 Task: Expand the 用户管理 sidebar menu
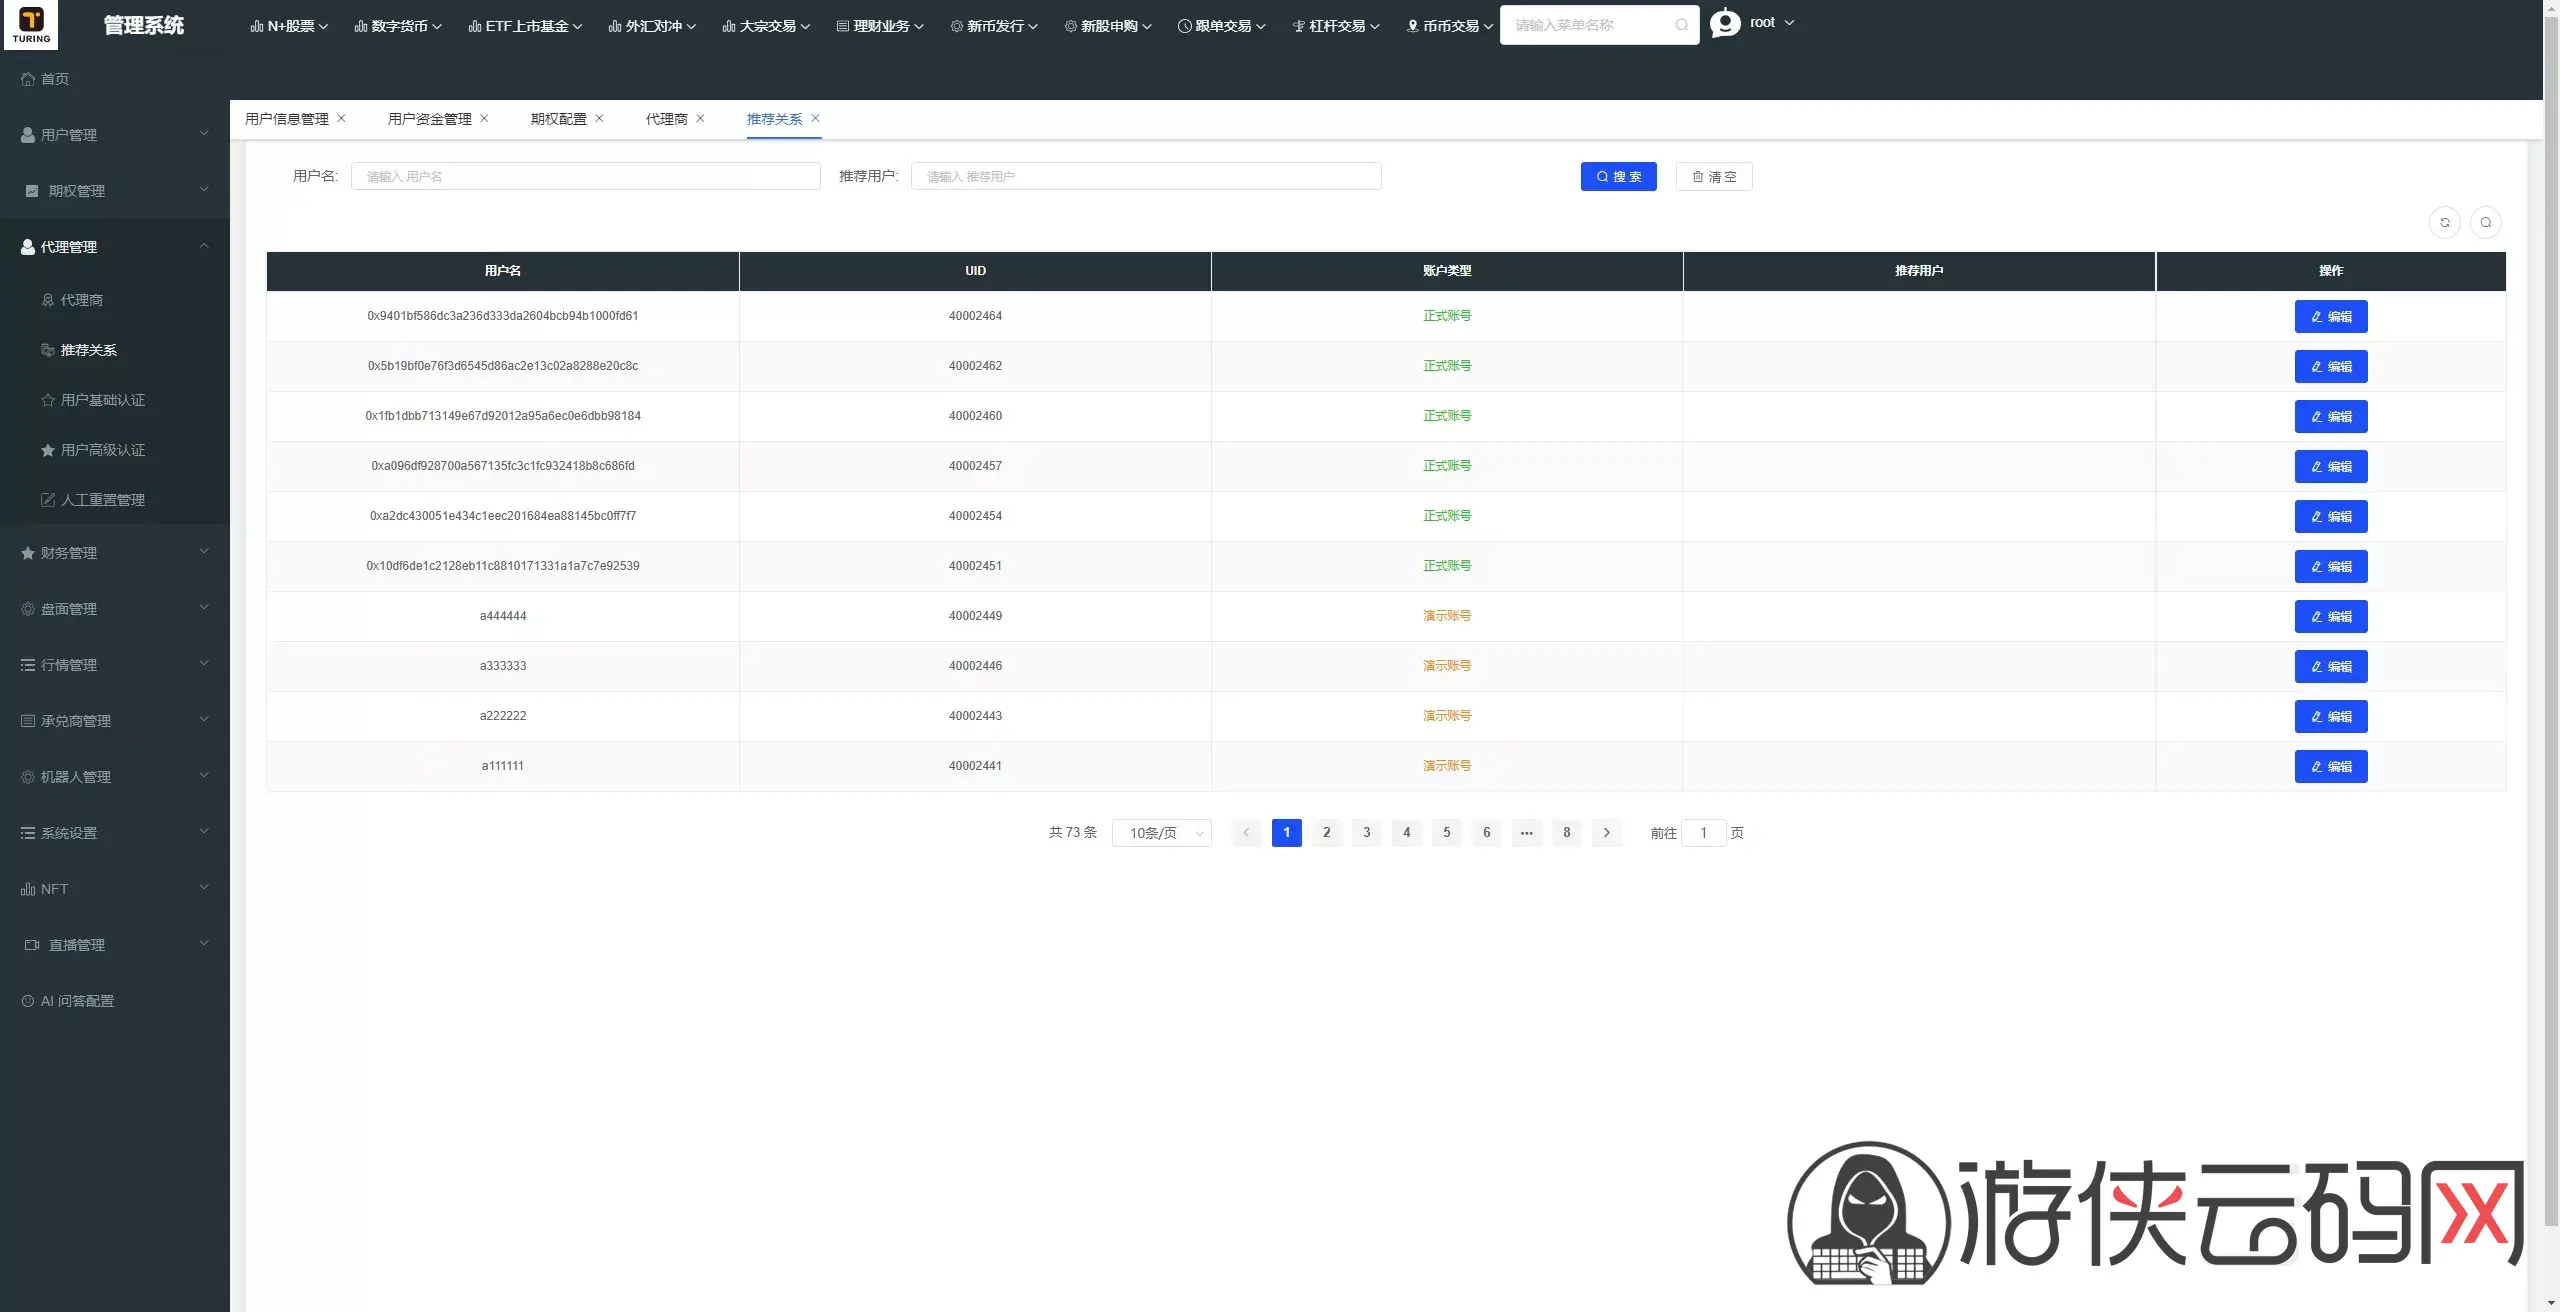click(115, 134)
